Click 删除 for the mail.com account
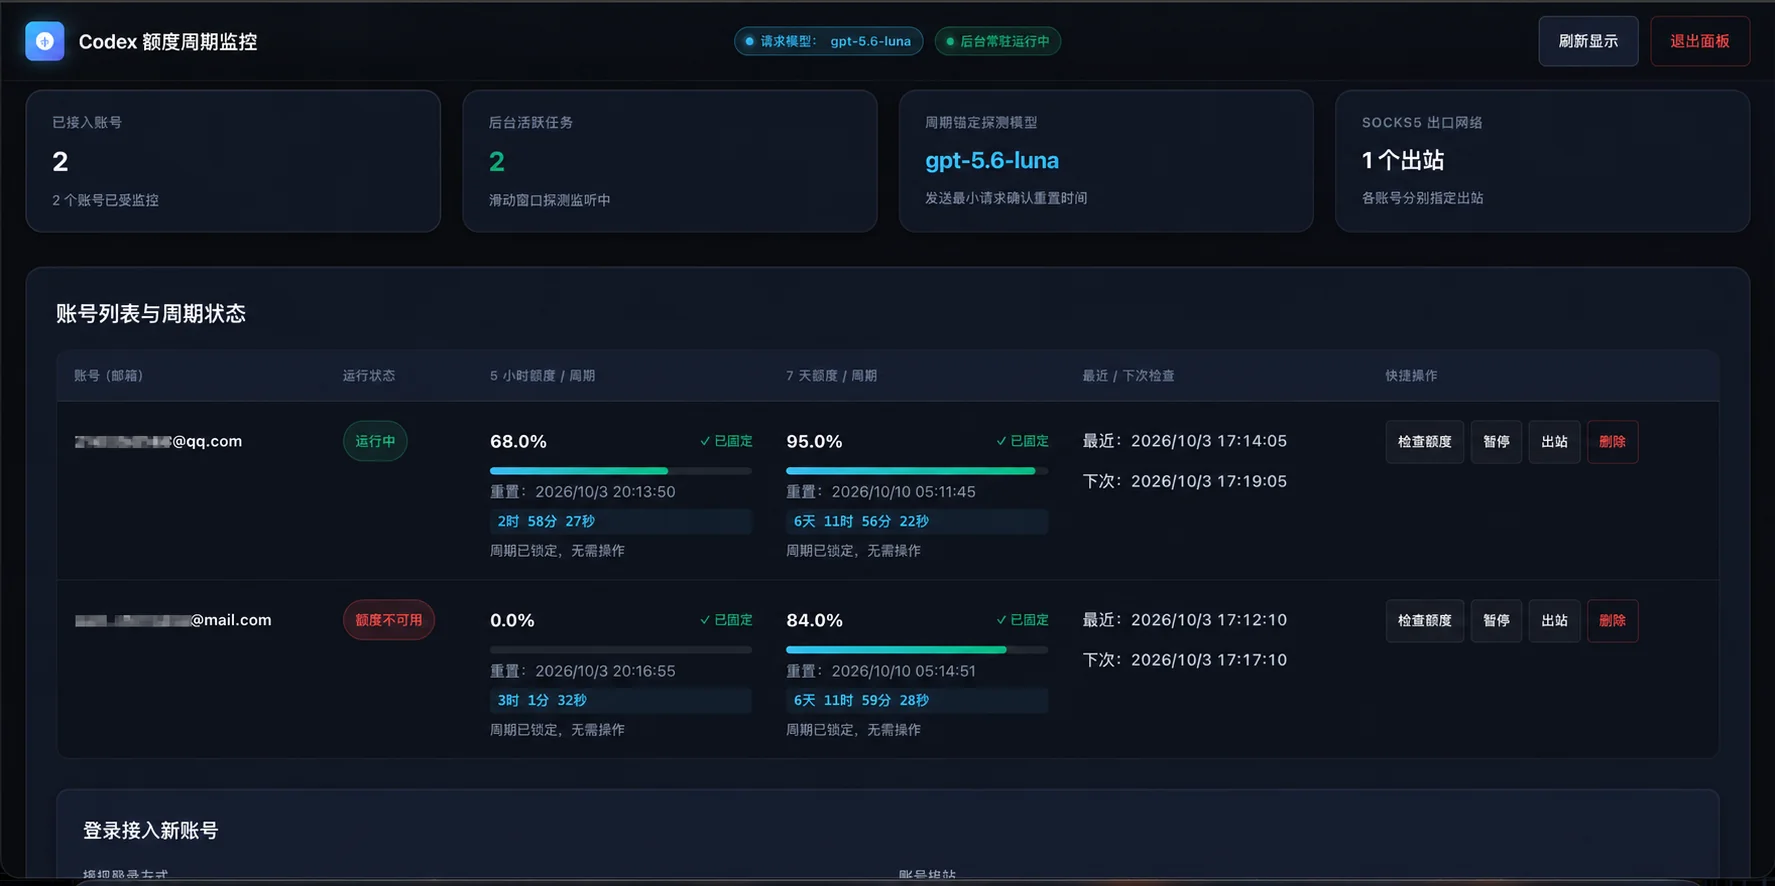This screenshot has height=886, width=1775. tap(1612, 620)
